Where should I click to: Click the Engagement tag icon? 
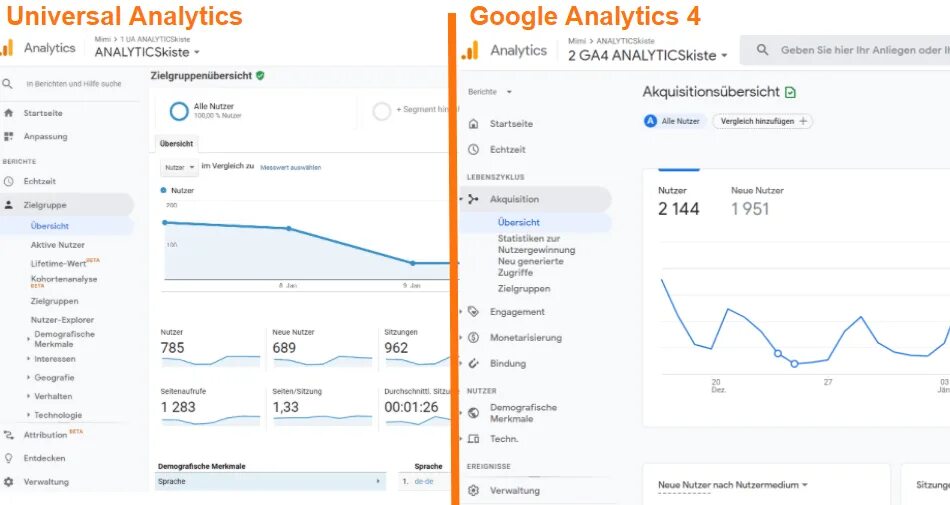474,312
